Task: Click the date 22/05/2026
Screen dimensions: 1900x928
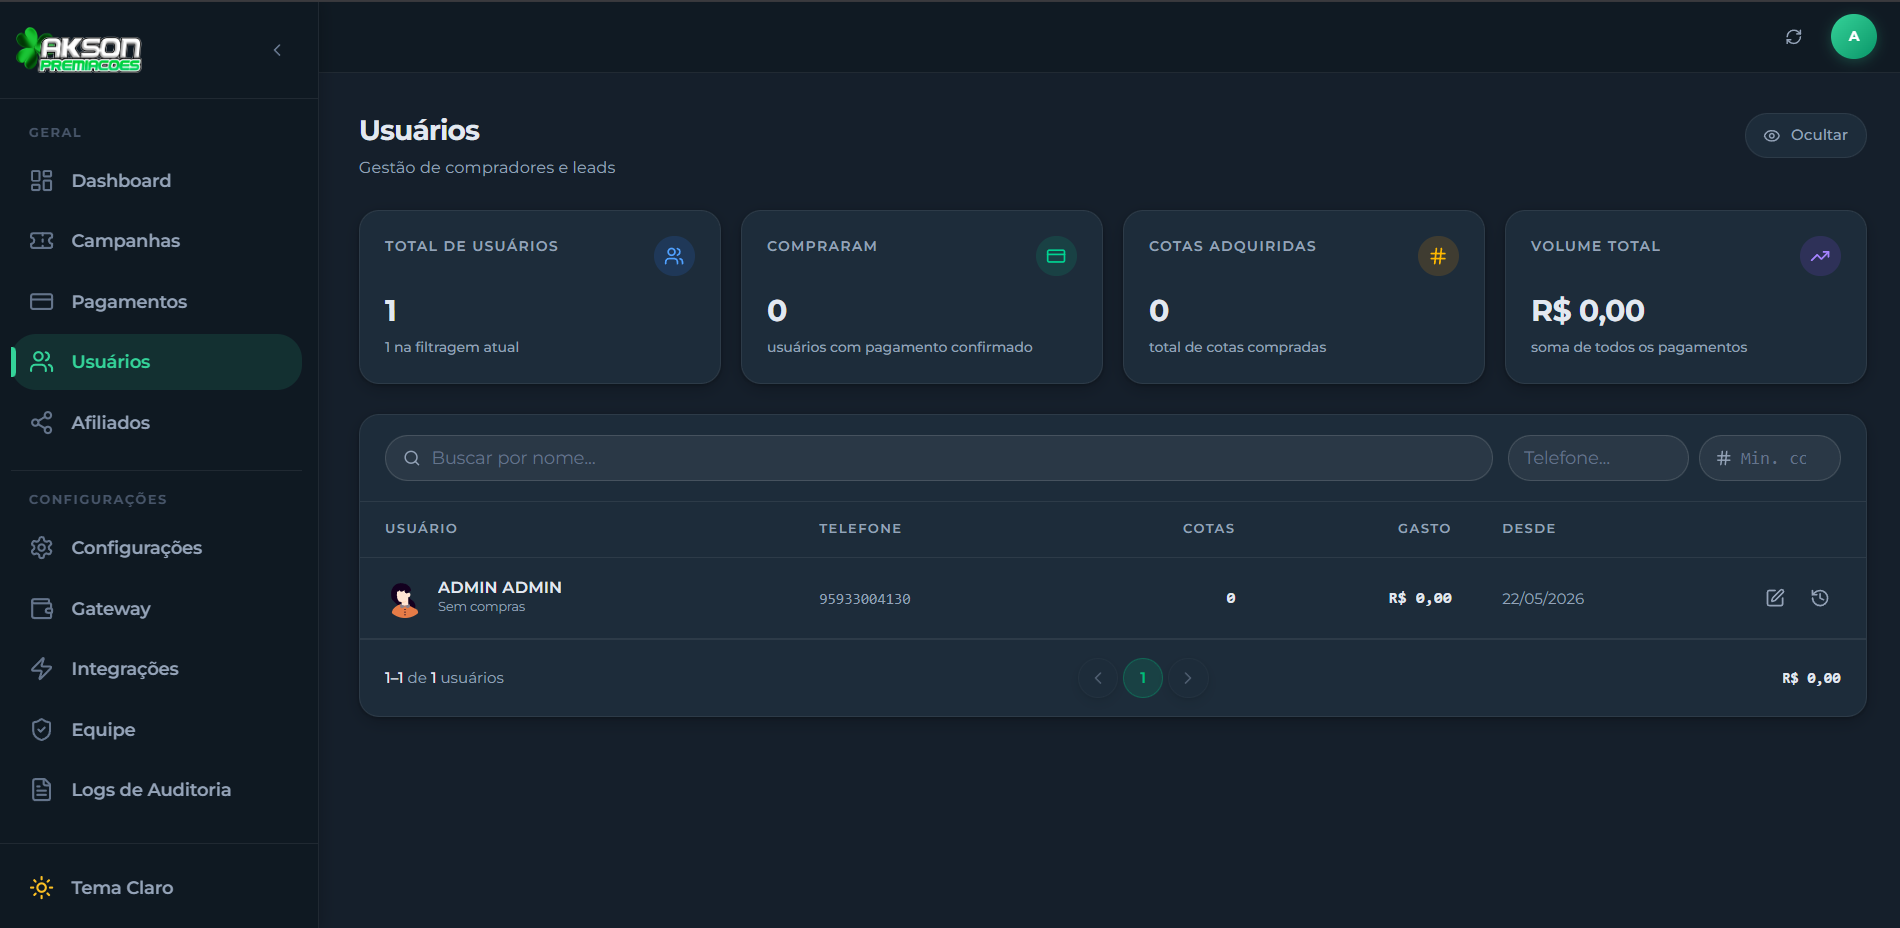Action: pos(1543,599)
